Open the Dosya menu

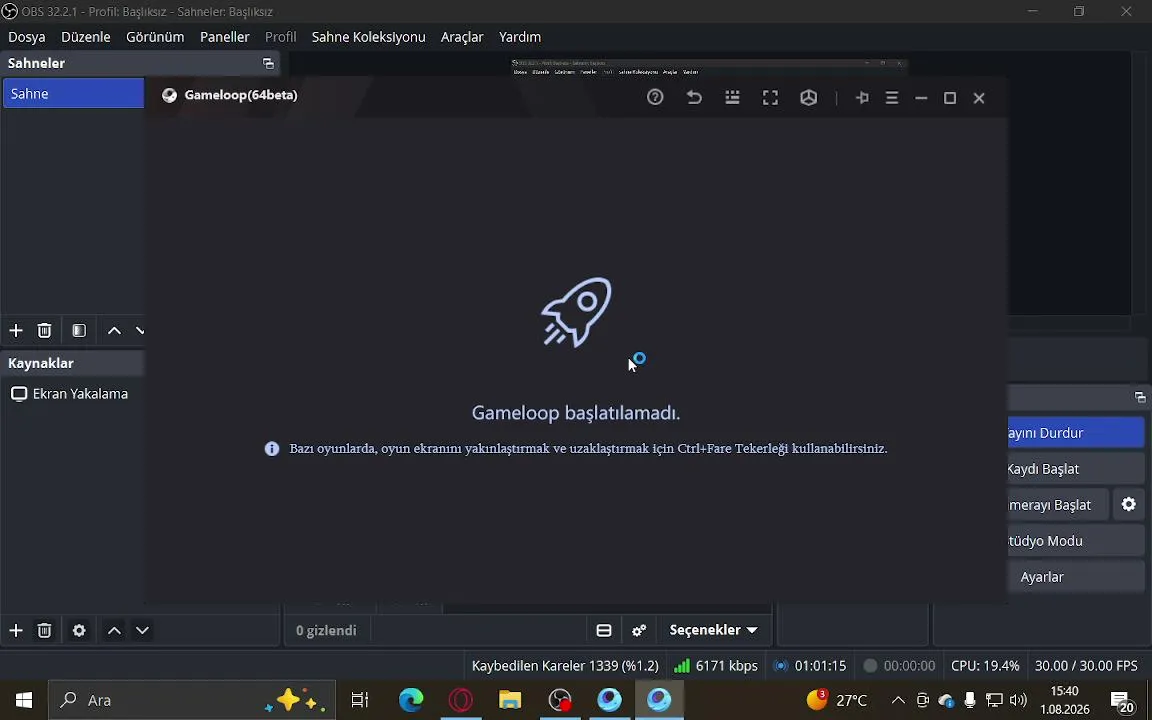pos(26,37)
